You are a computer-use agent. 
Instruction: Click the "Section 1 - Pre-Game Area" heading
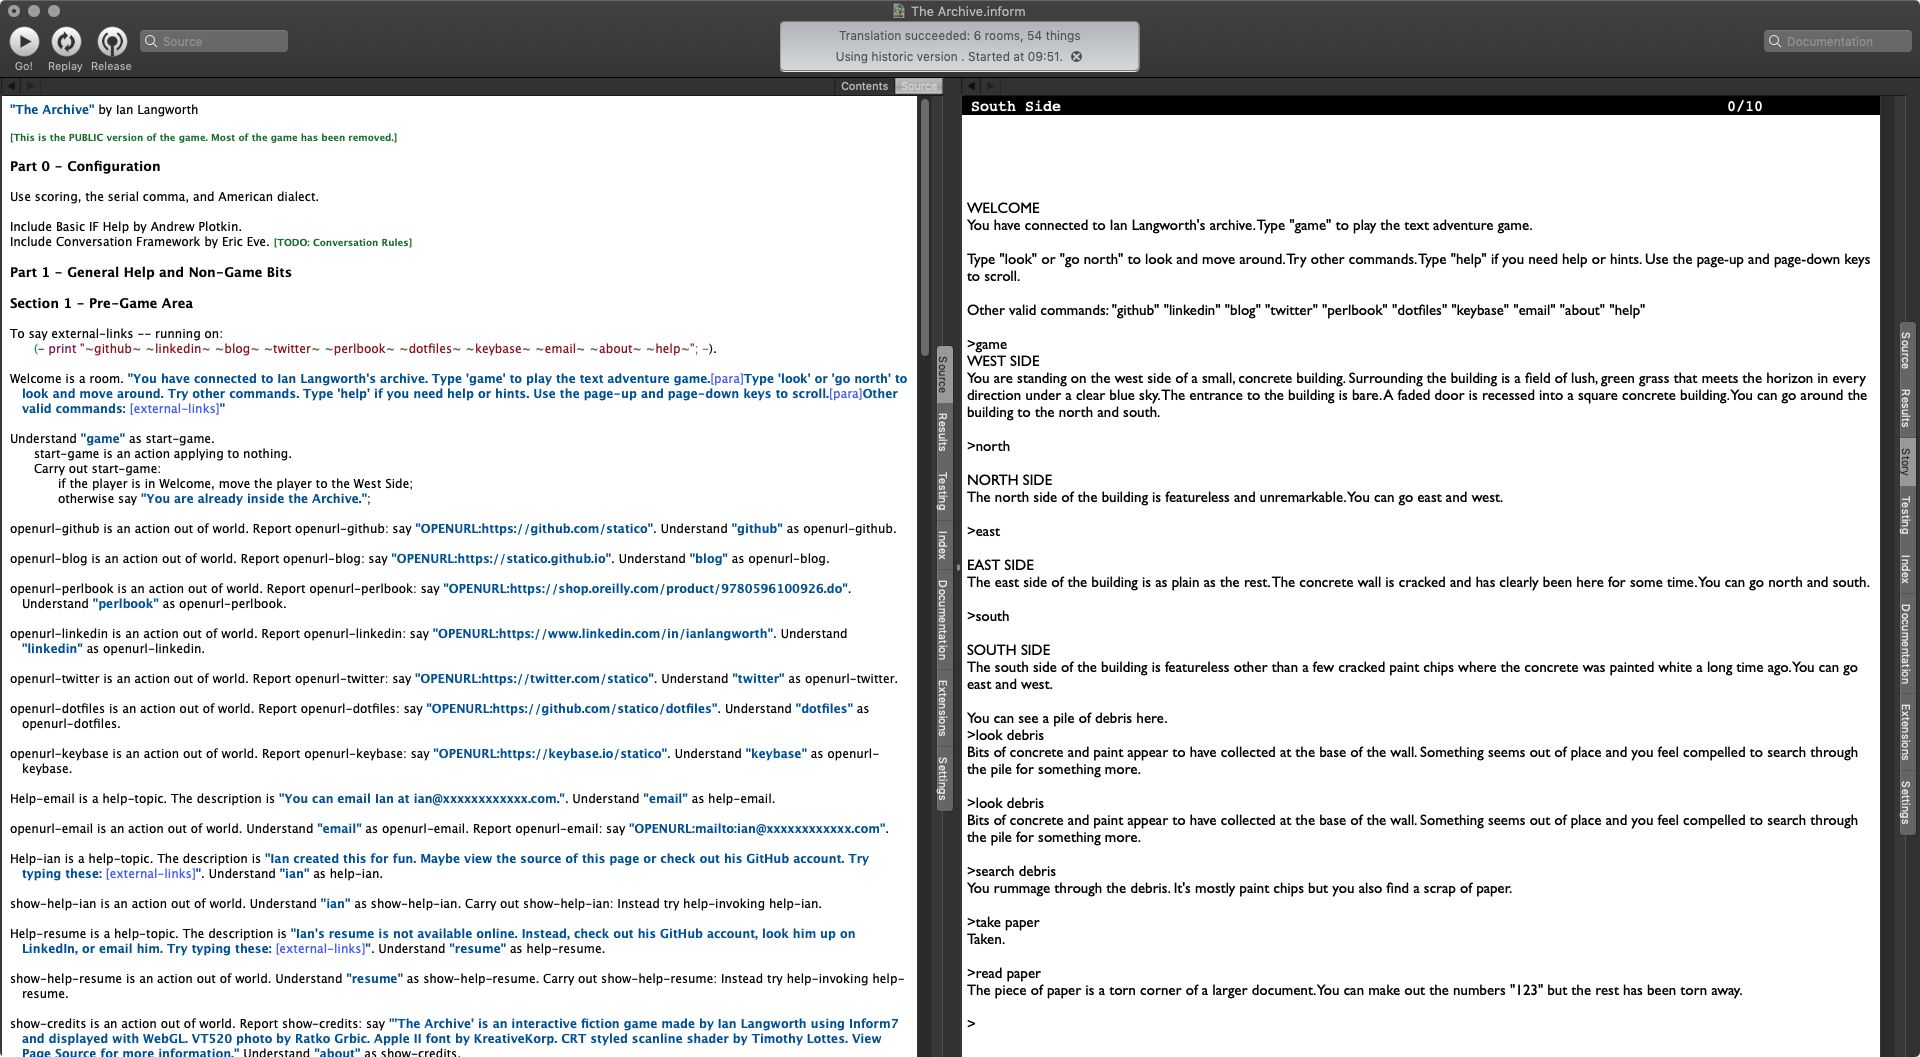(101, 303)
